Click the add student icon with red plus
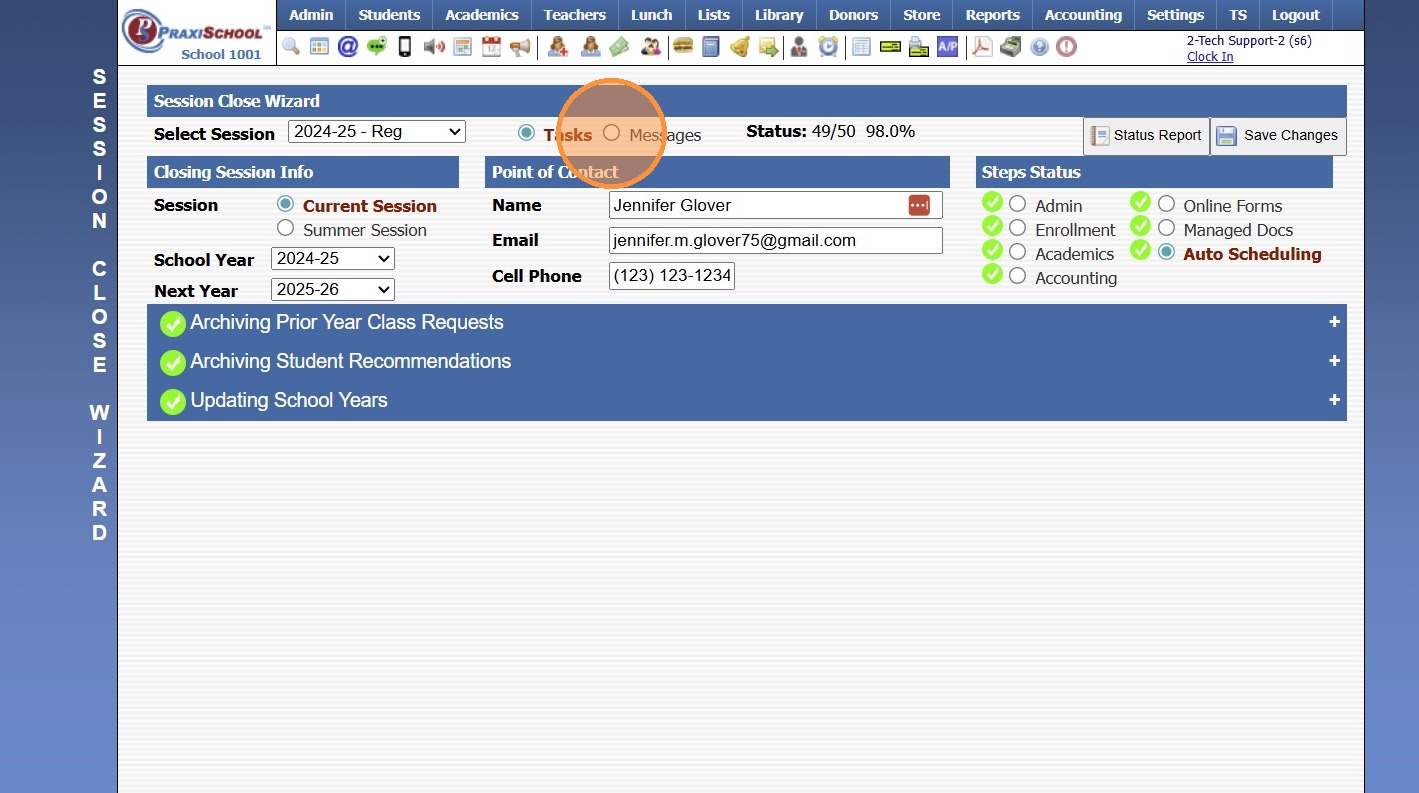Image resolution: width=1419 pixels, height=793 pixels. click(558, 47)
